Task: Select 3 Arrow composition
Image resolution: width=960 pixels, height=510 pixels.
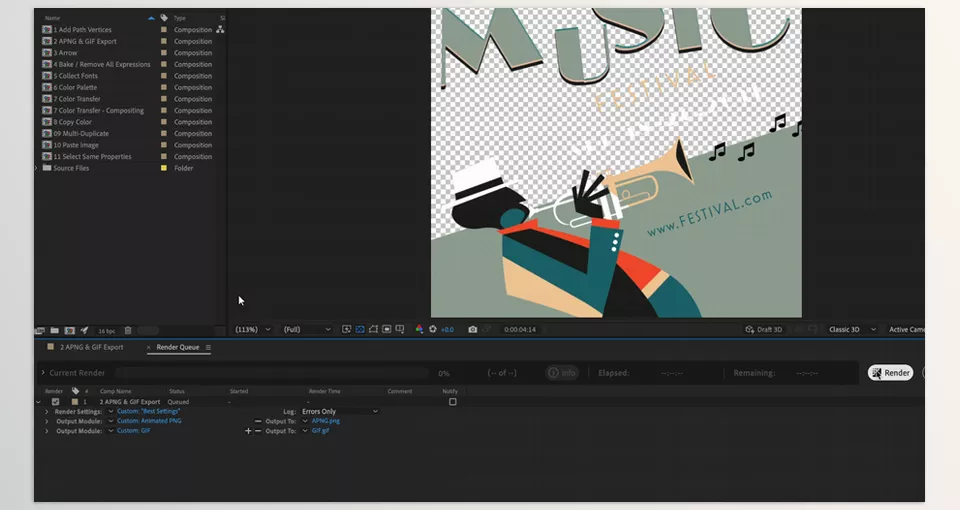Action: point(65,53)
